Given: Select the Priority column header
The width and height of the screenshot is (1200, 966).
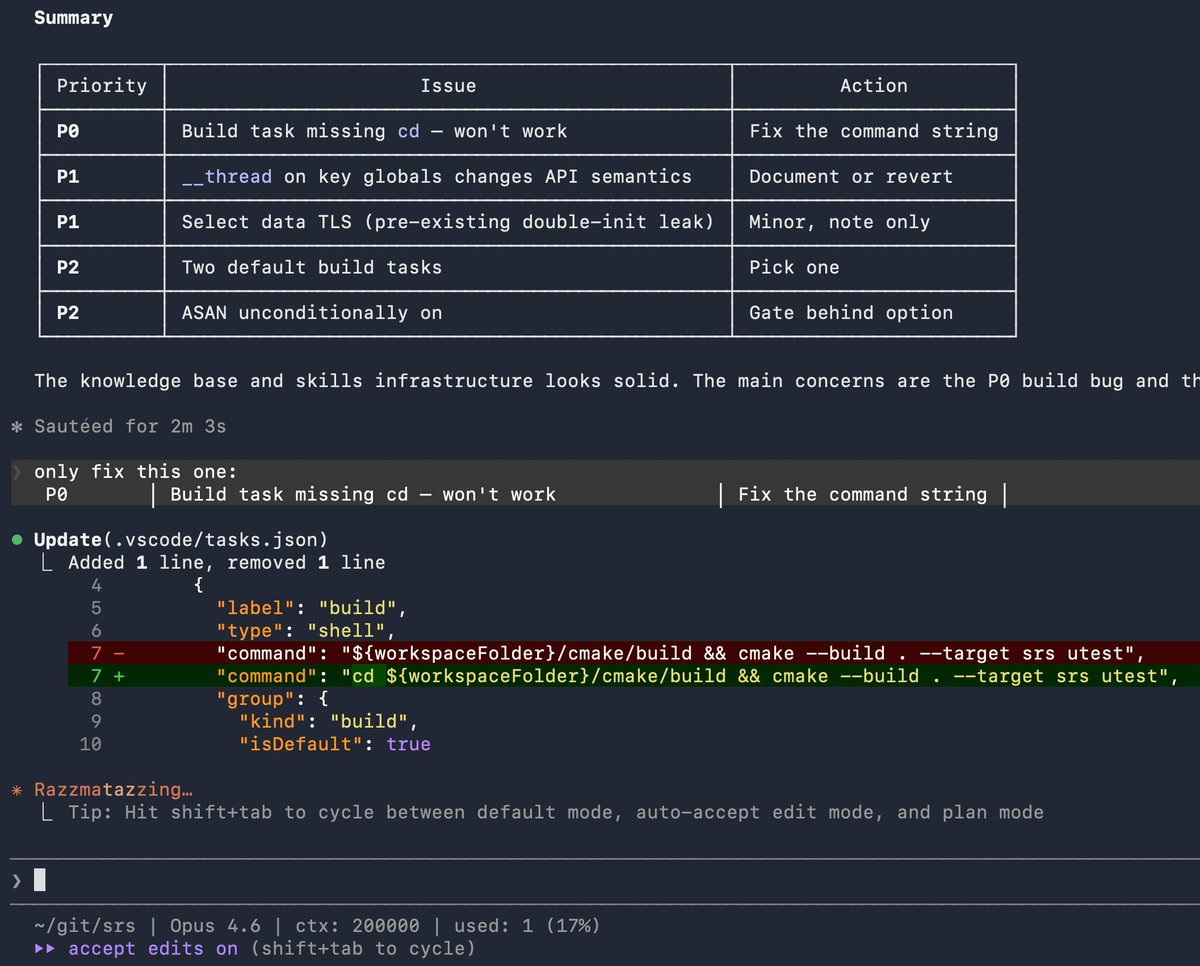Looking at the screenshot, I should point(101,86).
